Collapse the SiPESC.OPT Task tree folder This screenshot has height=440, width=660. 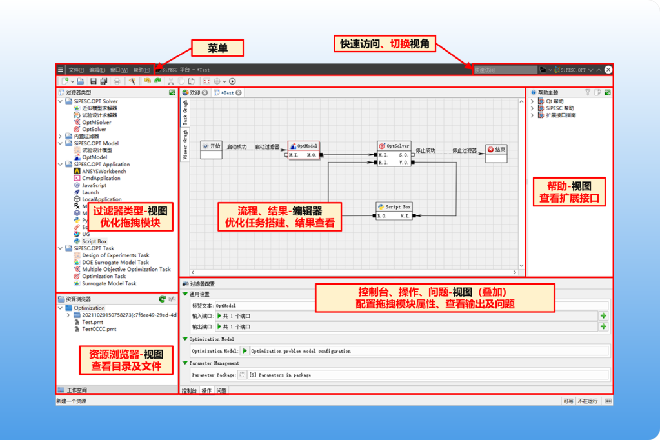(61, 248)
